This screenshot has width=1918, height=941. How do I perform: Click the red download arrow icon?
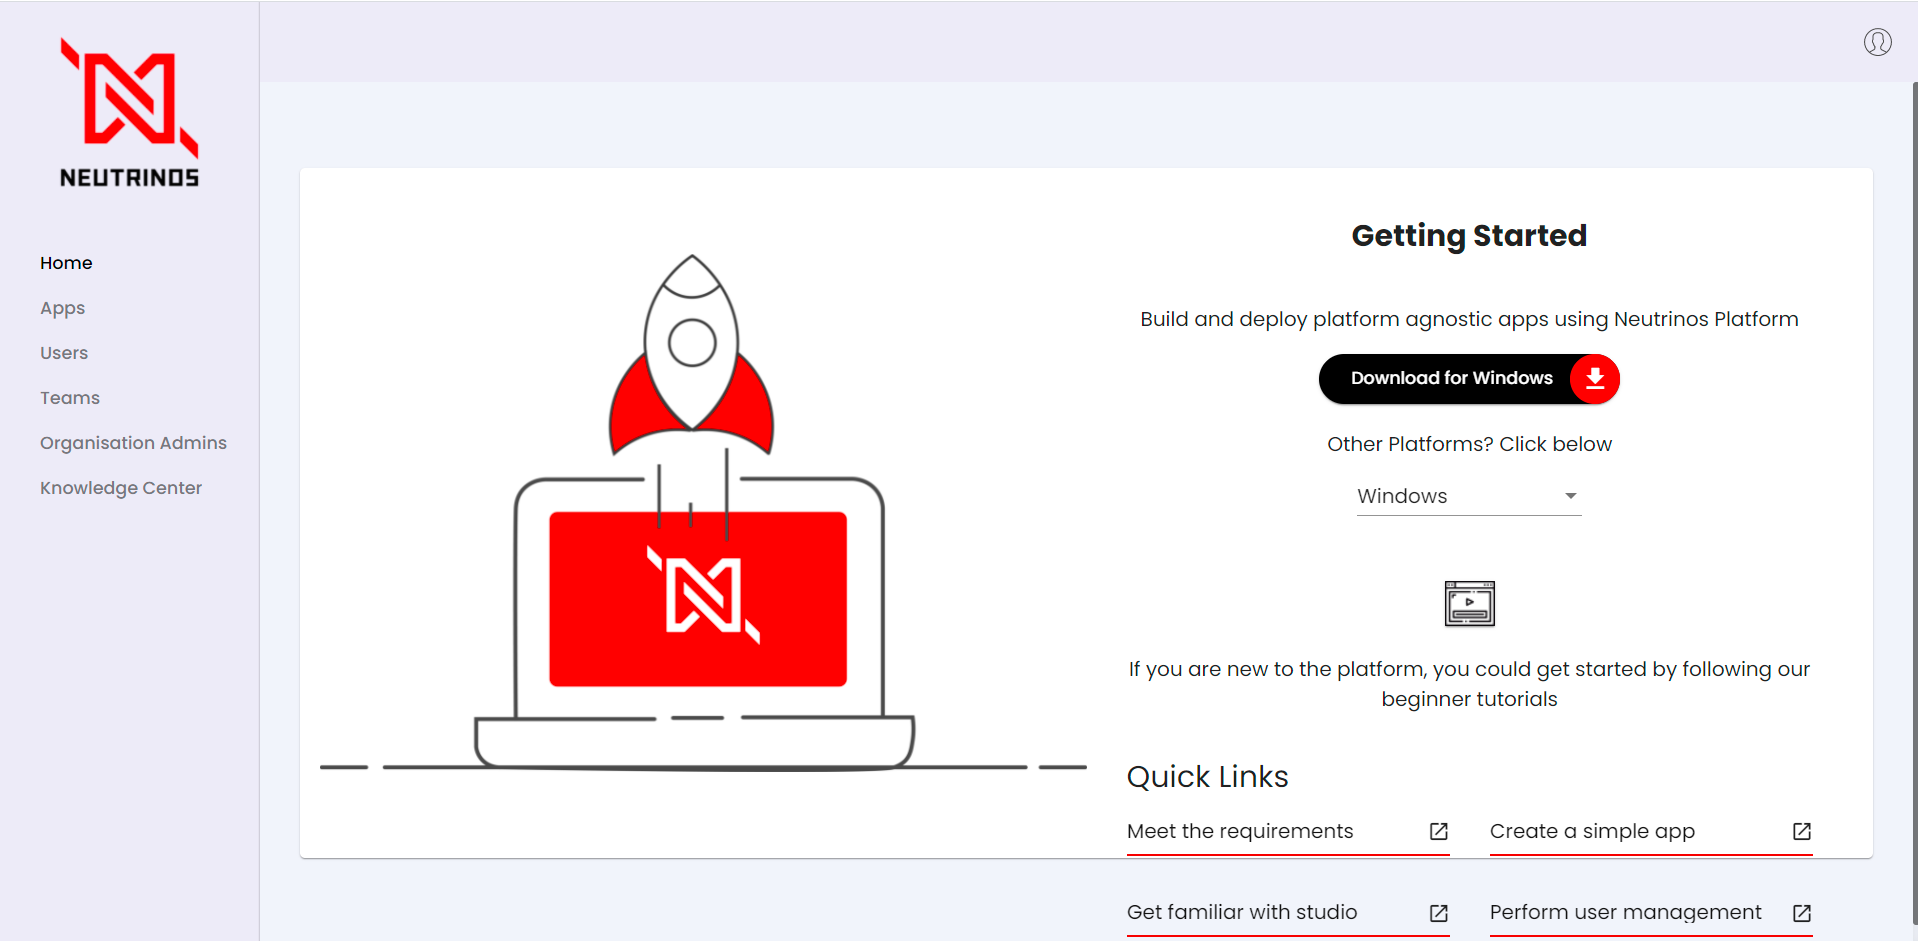1595,379
